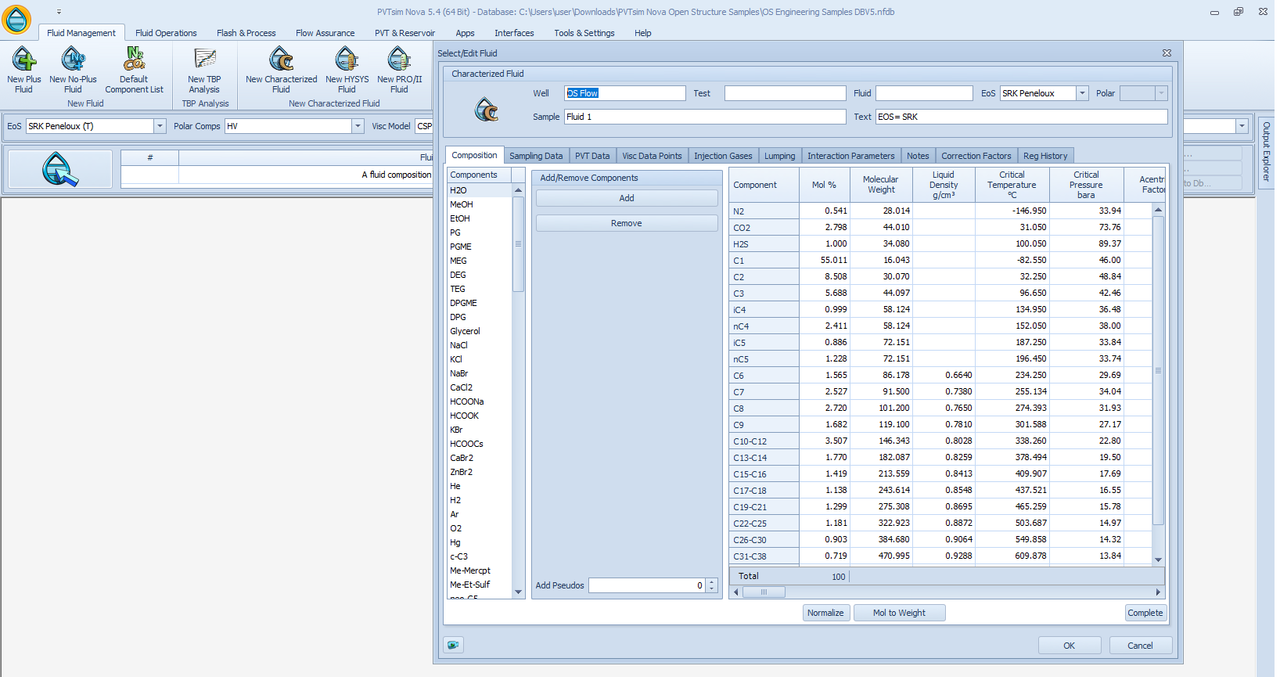
Task: Open the Flash & Process ribbon tab
Action: (x=246, y=33)
